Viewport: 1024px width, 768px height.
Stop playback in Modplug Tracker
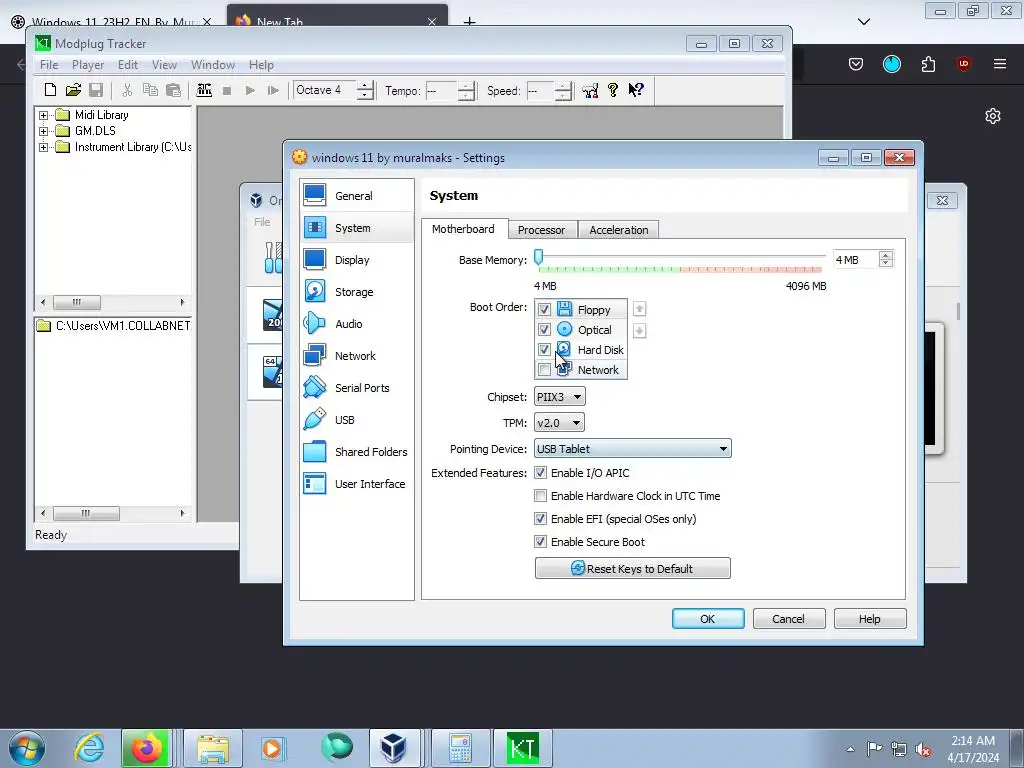227,91
